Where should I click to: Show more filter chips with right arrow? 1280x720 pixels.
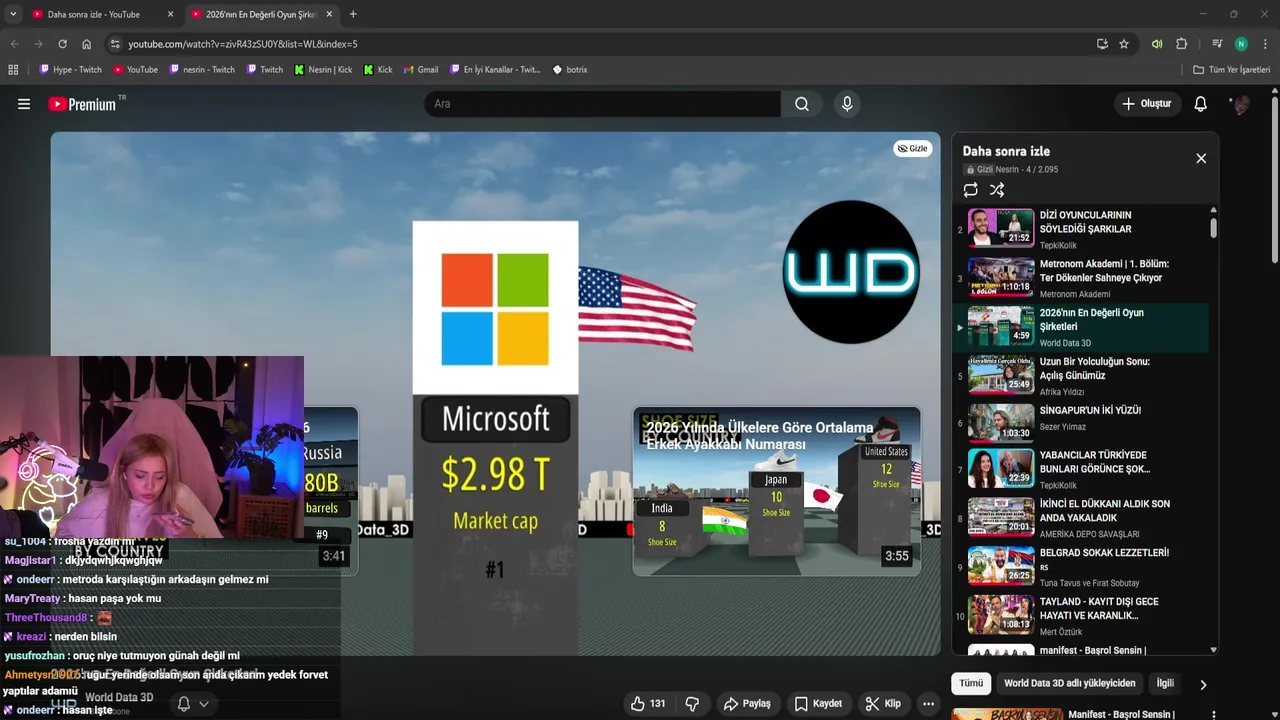(1203, 684)
